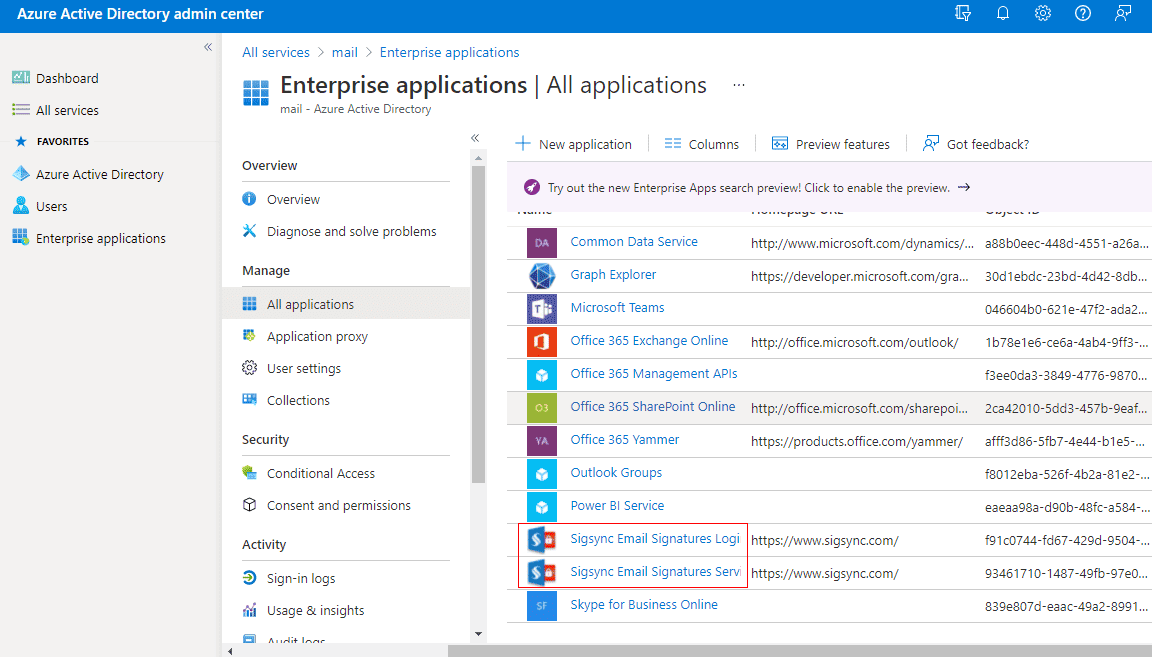
Task: Open the more options ellipsis beside title
Action: click(x=739, y=86)
